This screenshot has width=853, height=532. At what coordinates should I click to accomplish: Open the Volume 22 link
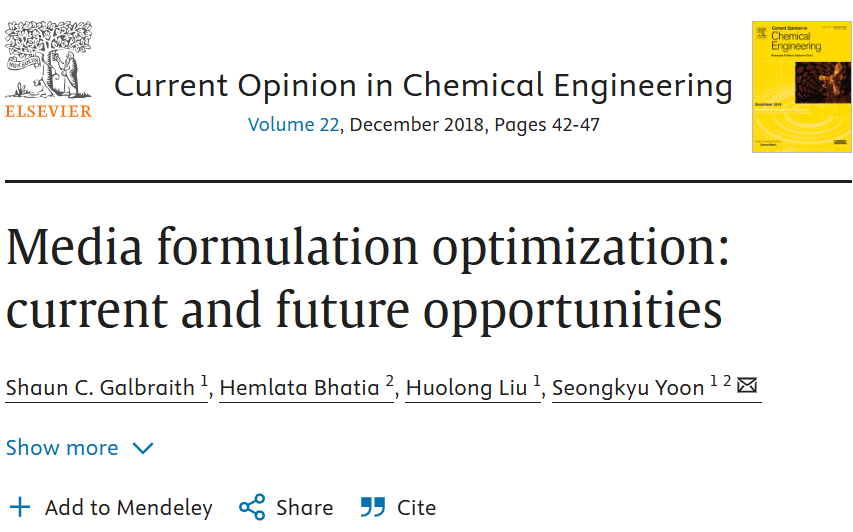(293, 125)
